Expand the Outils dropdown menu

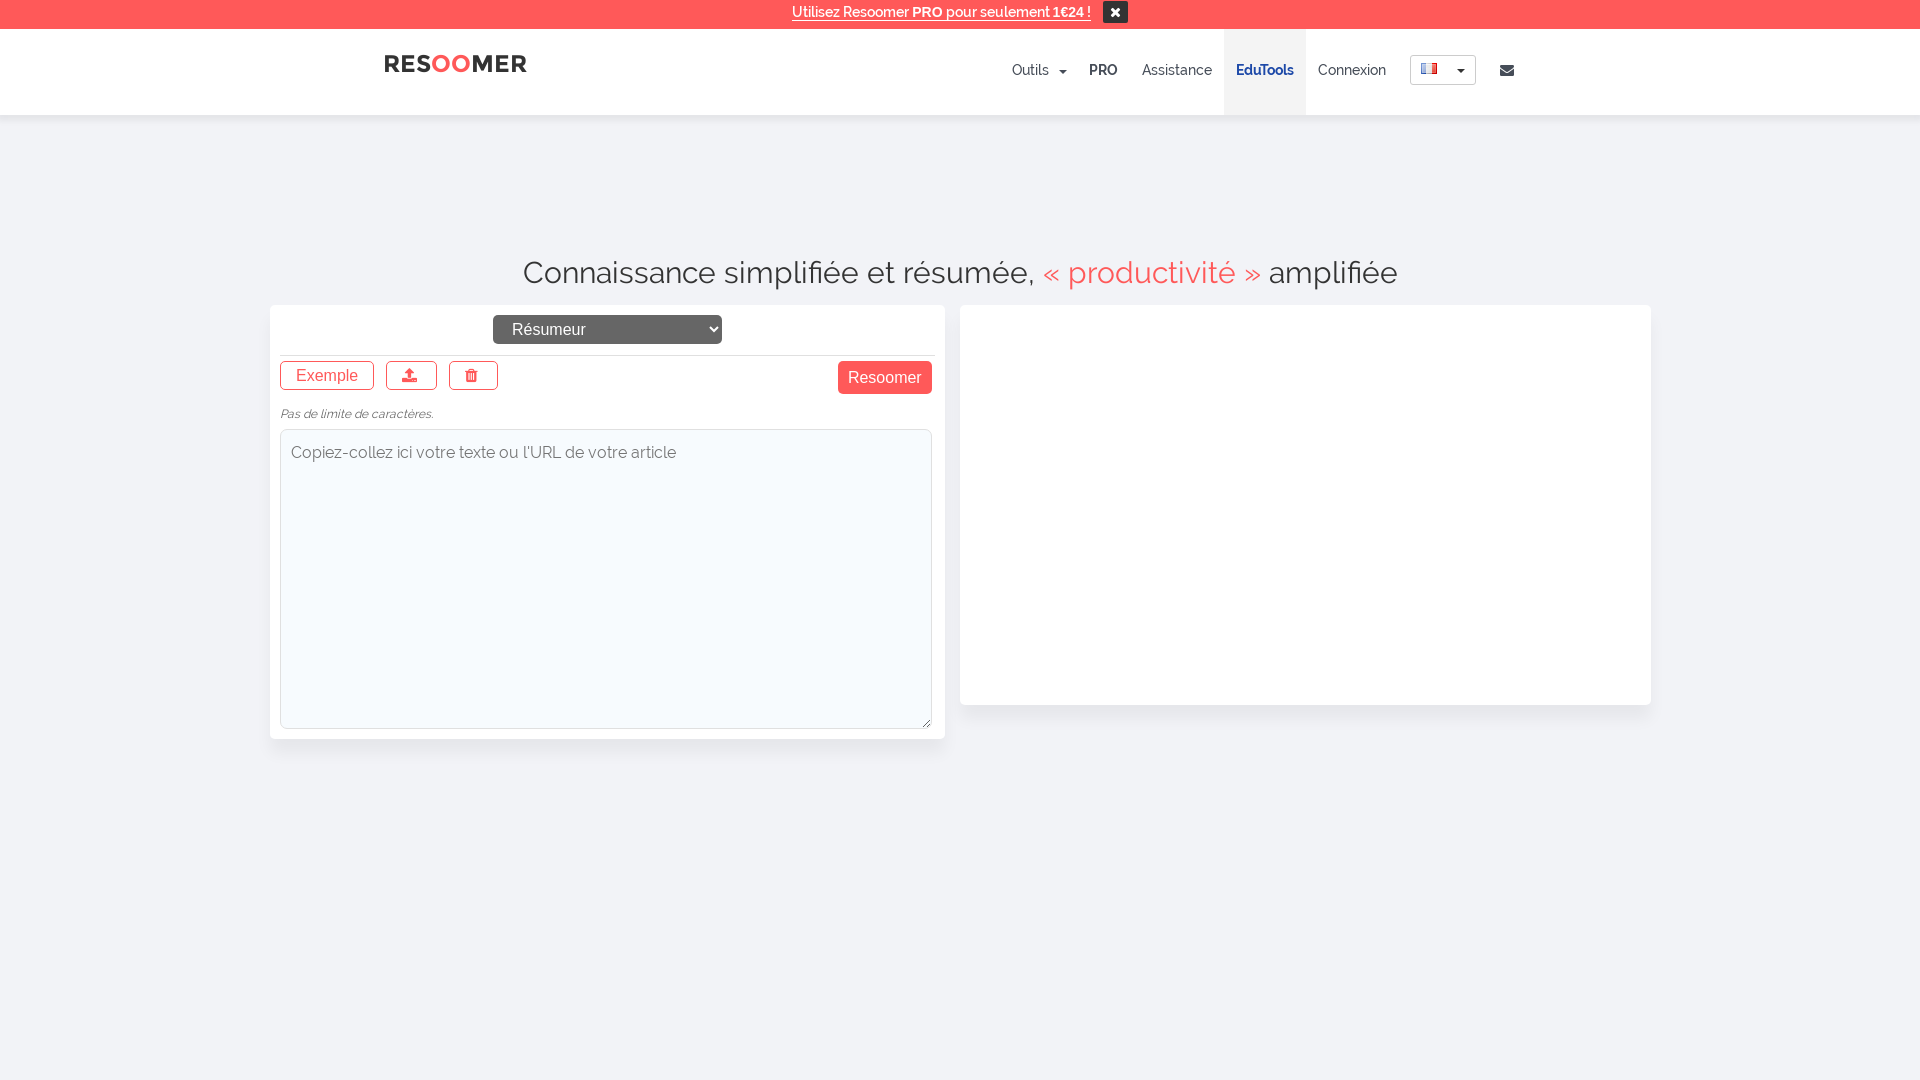pyautogui.click(x=1038, y=70)
